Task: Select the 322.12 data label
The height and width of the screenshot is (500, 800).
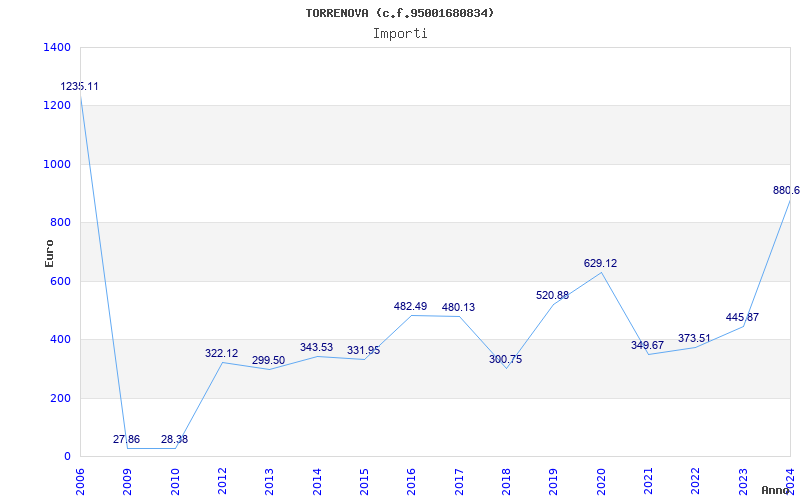Action: [x=221, y=353]
